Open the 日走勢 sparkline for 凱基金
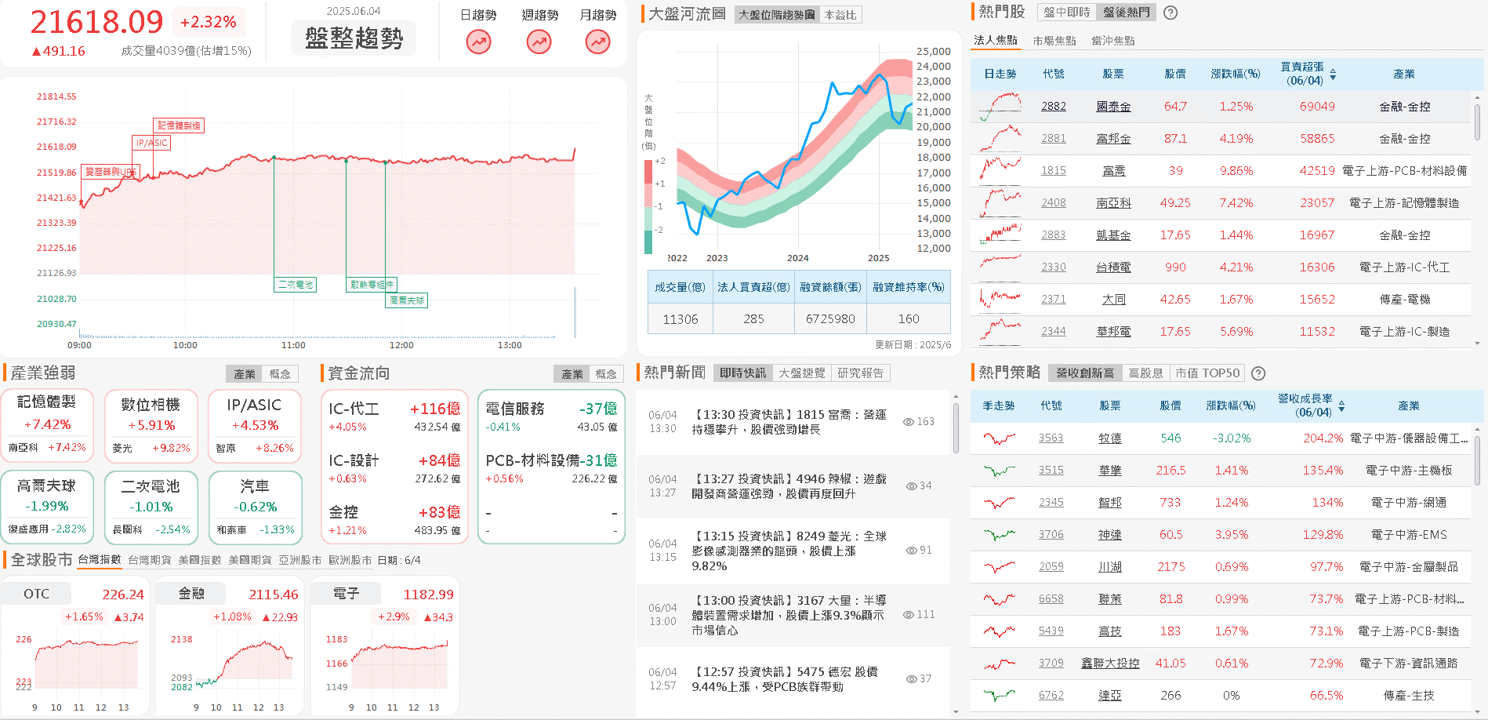The height and width of the screenshot is (720, 1488). [x=1000, y=234]
